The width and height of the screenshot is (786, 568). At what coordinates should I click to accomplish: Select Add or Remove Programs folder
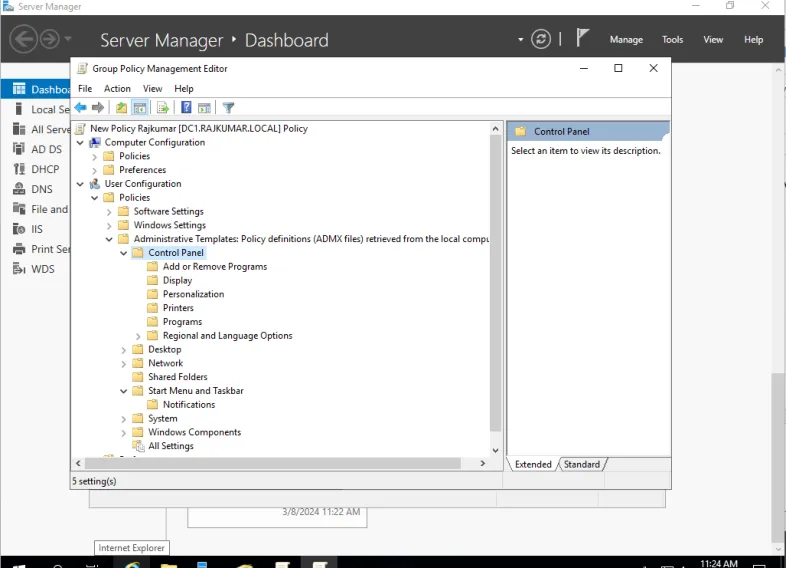pyautogui.click(x=215, y=267)
